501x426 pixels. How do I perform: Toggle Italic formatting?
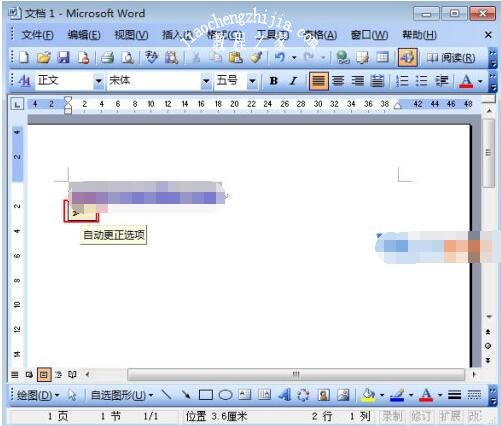pos(293,81)
